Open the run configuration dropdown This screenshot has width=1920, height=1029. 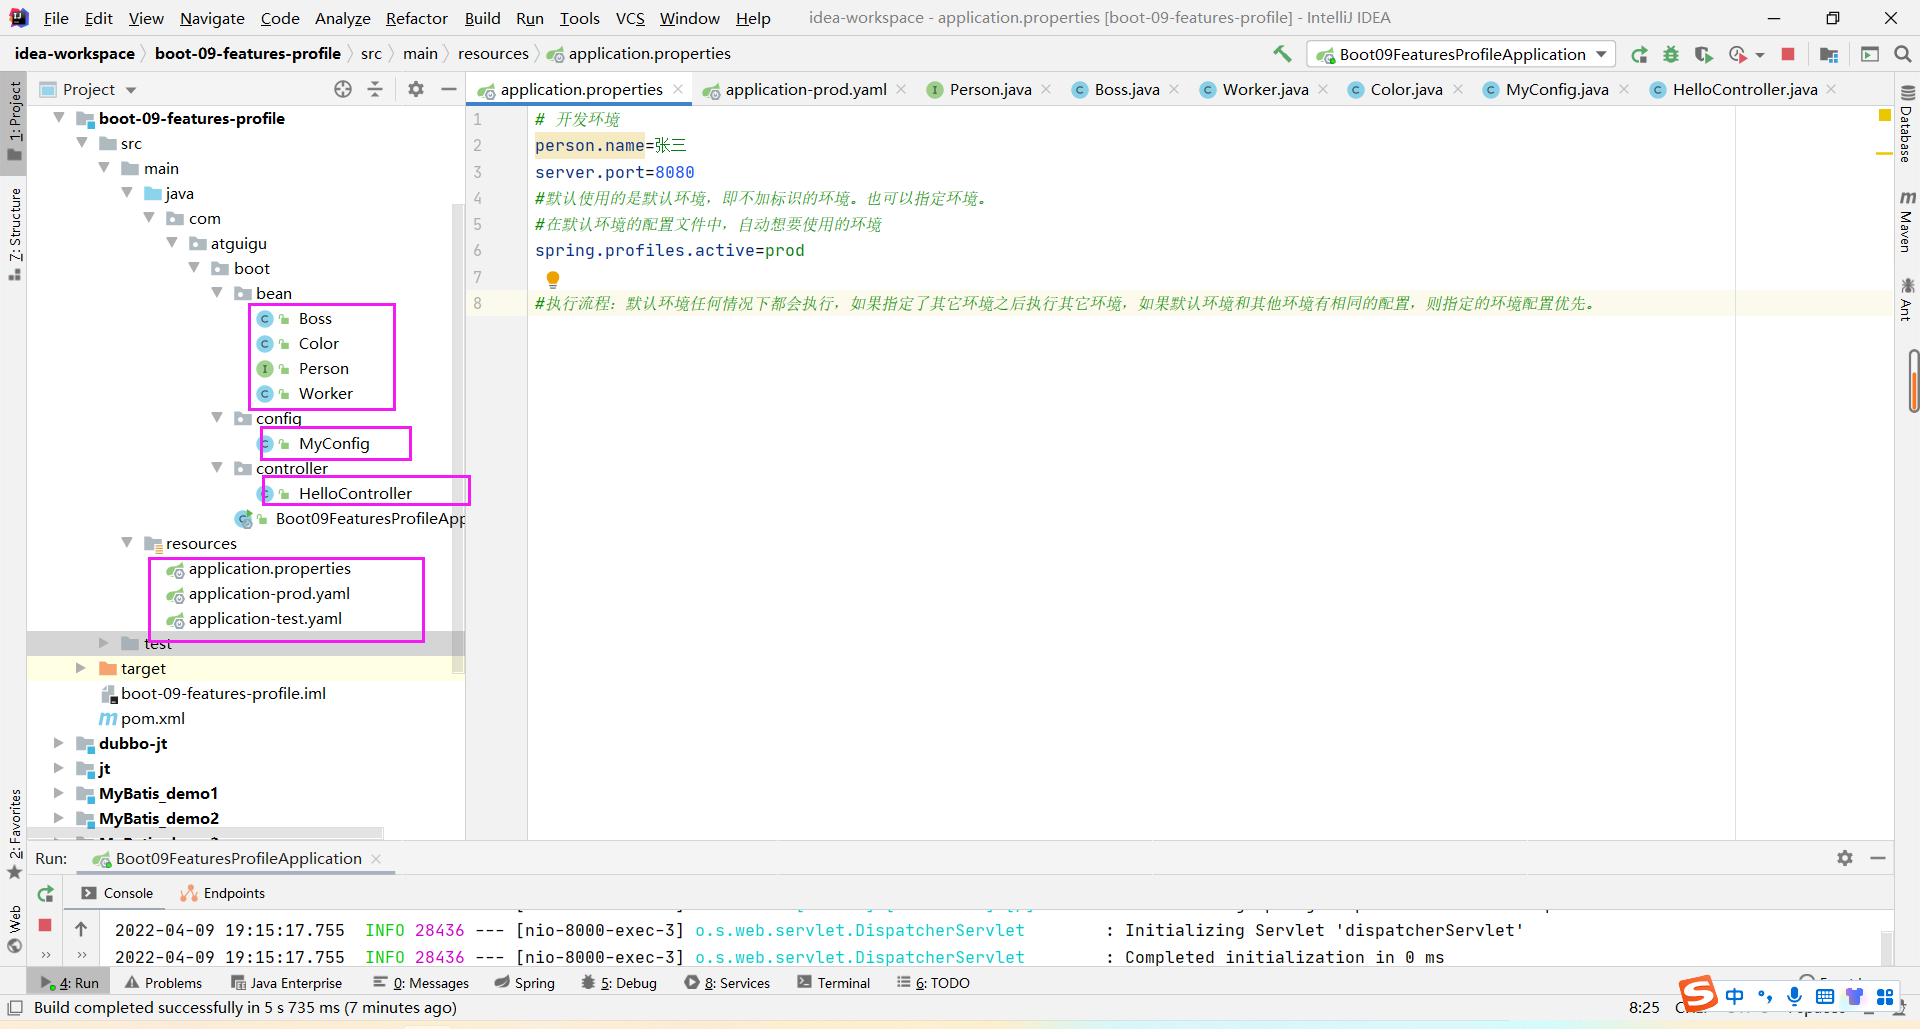click(x=1461, y=54)
